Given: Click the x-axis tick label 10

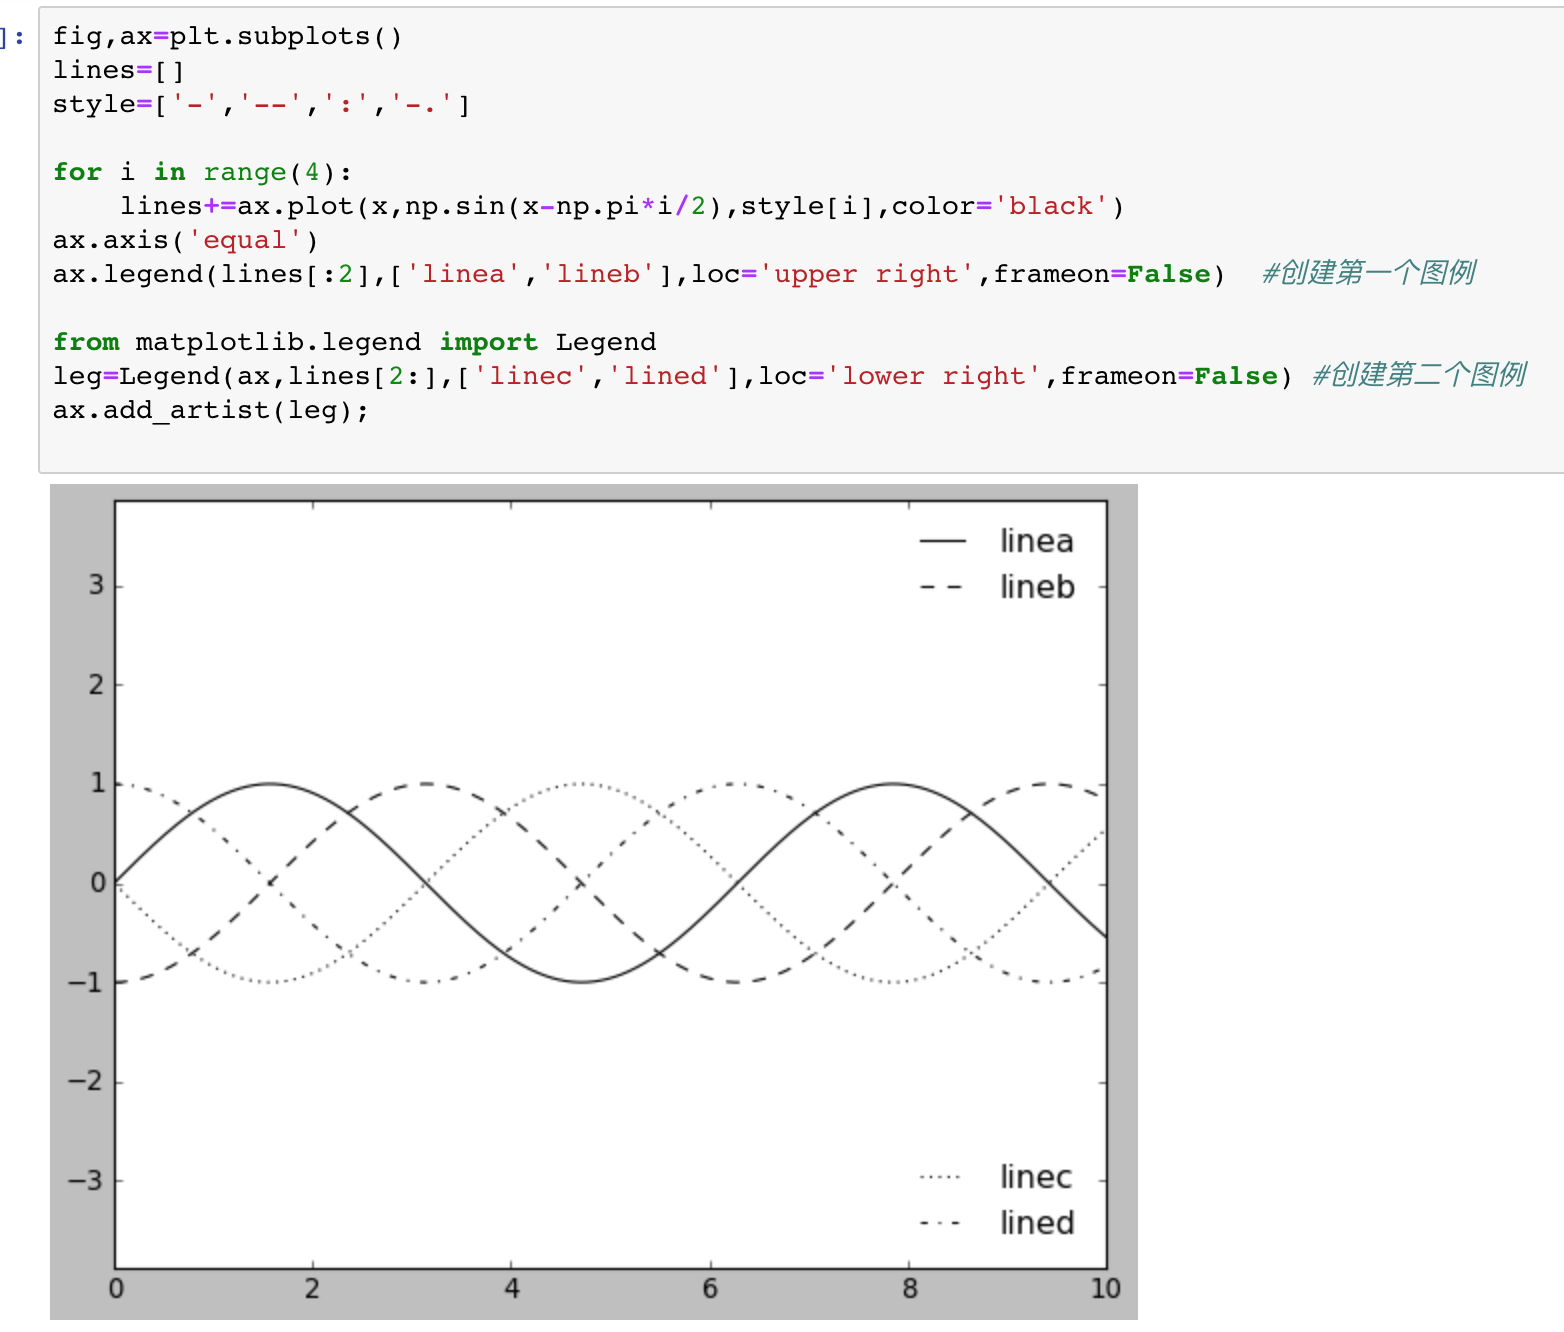Looking at the screenshot, I should [1107, 1288].
